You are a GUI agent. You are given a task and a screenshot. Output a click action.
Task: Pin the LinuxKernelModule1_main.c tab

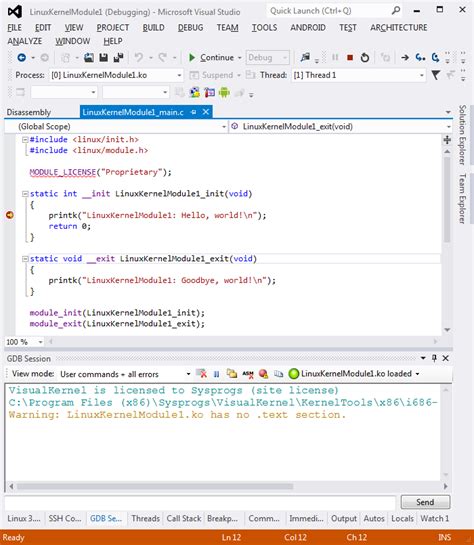(194, 112)
